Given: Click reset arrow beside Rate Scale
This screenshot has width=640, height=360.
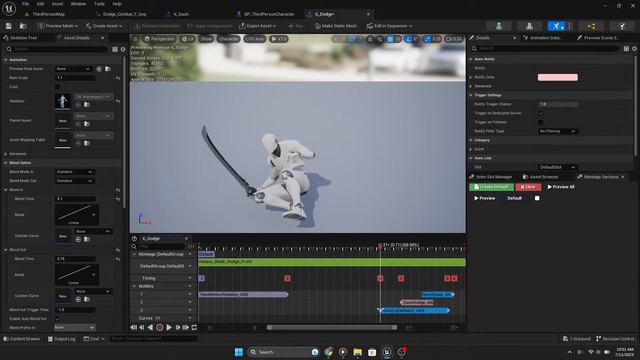Looking at the screenshot, I should [118, 78].
